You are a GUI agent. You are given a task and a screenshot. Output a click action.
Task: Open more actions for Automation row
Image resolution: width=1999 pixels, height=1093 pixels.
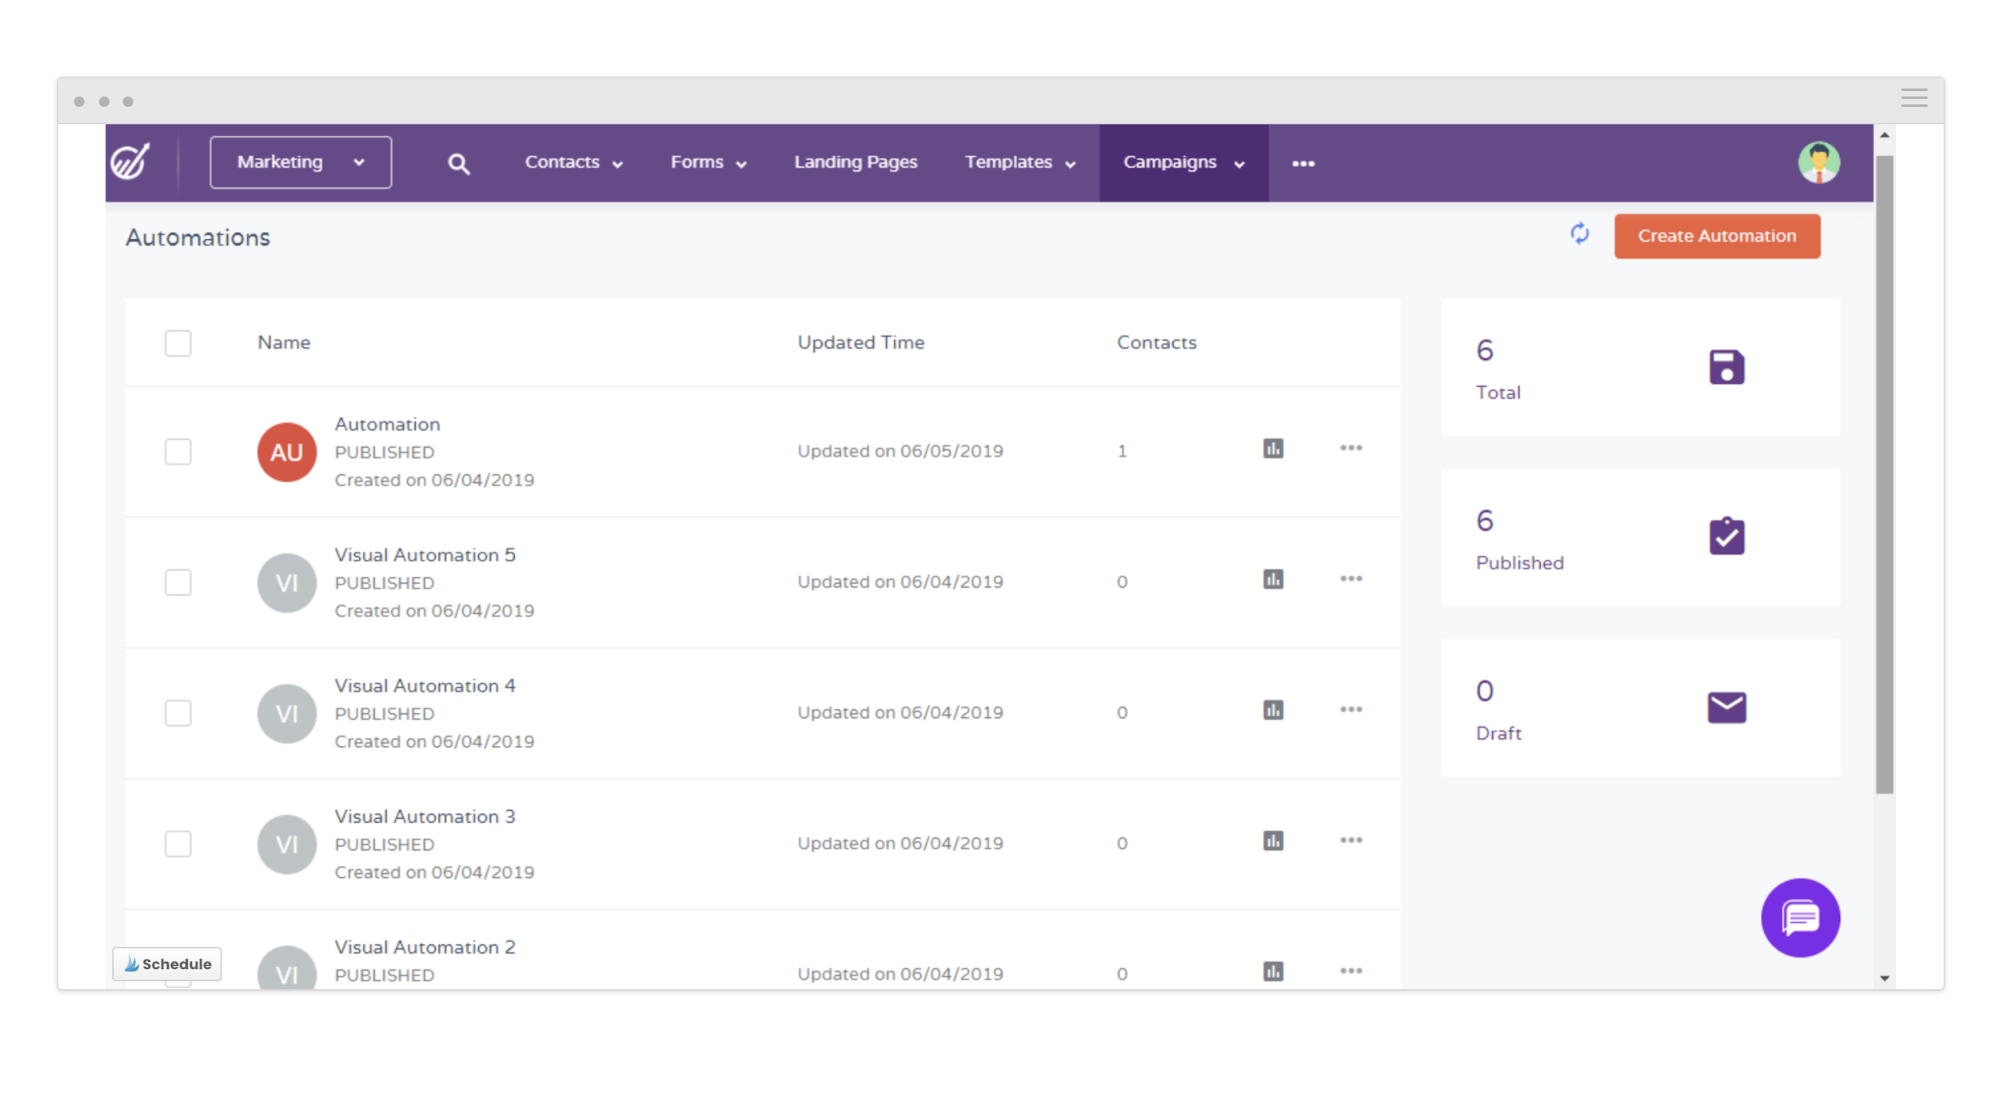[1351, 448]
